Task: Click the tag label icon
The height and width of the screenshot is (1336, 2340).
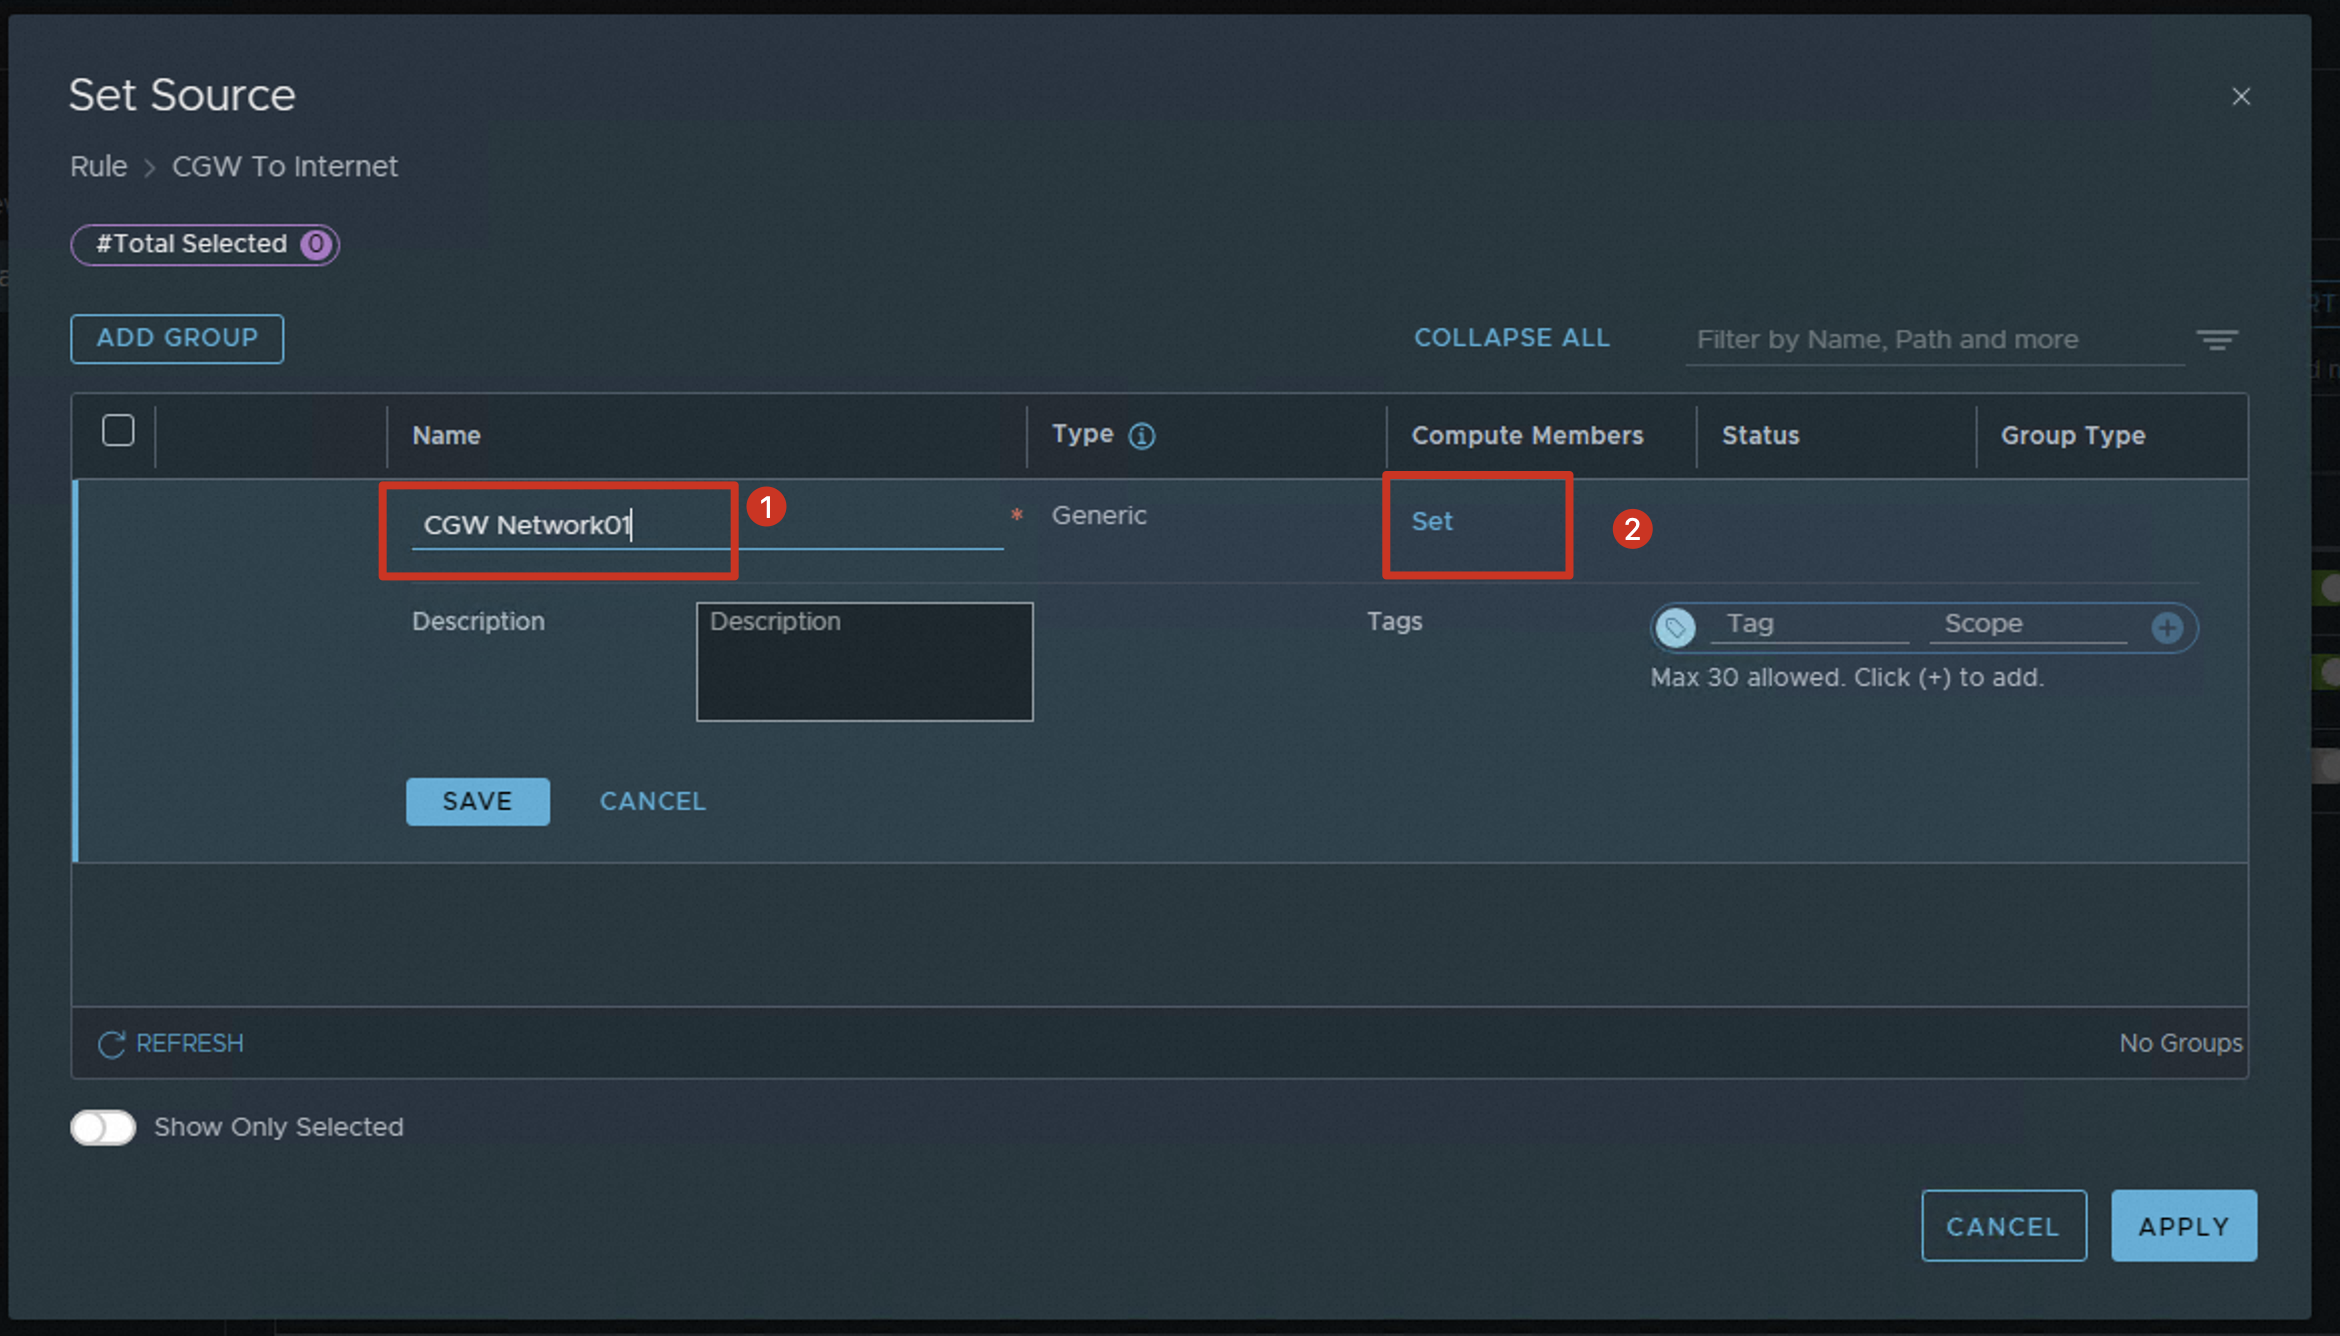Action: point(1675,628)
